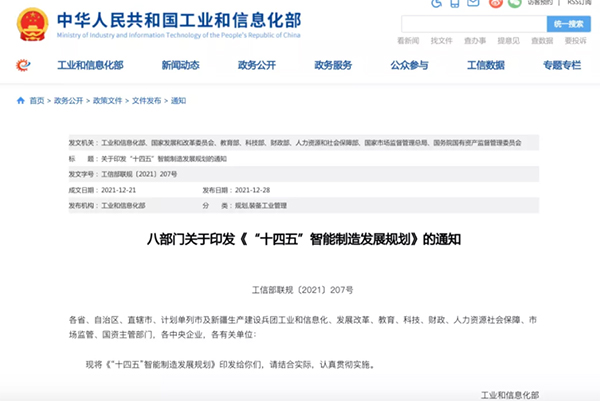Viewport: 600px width, 401px height.
Task: Click the article headline 八部门关于印发…的通知
Action: (304, 240)
